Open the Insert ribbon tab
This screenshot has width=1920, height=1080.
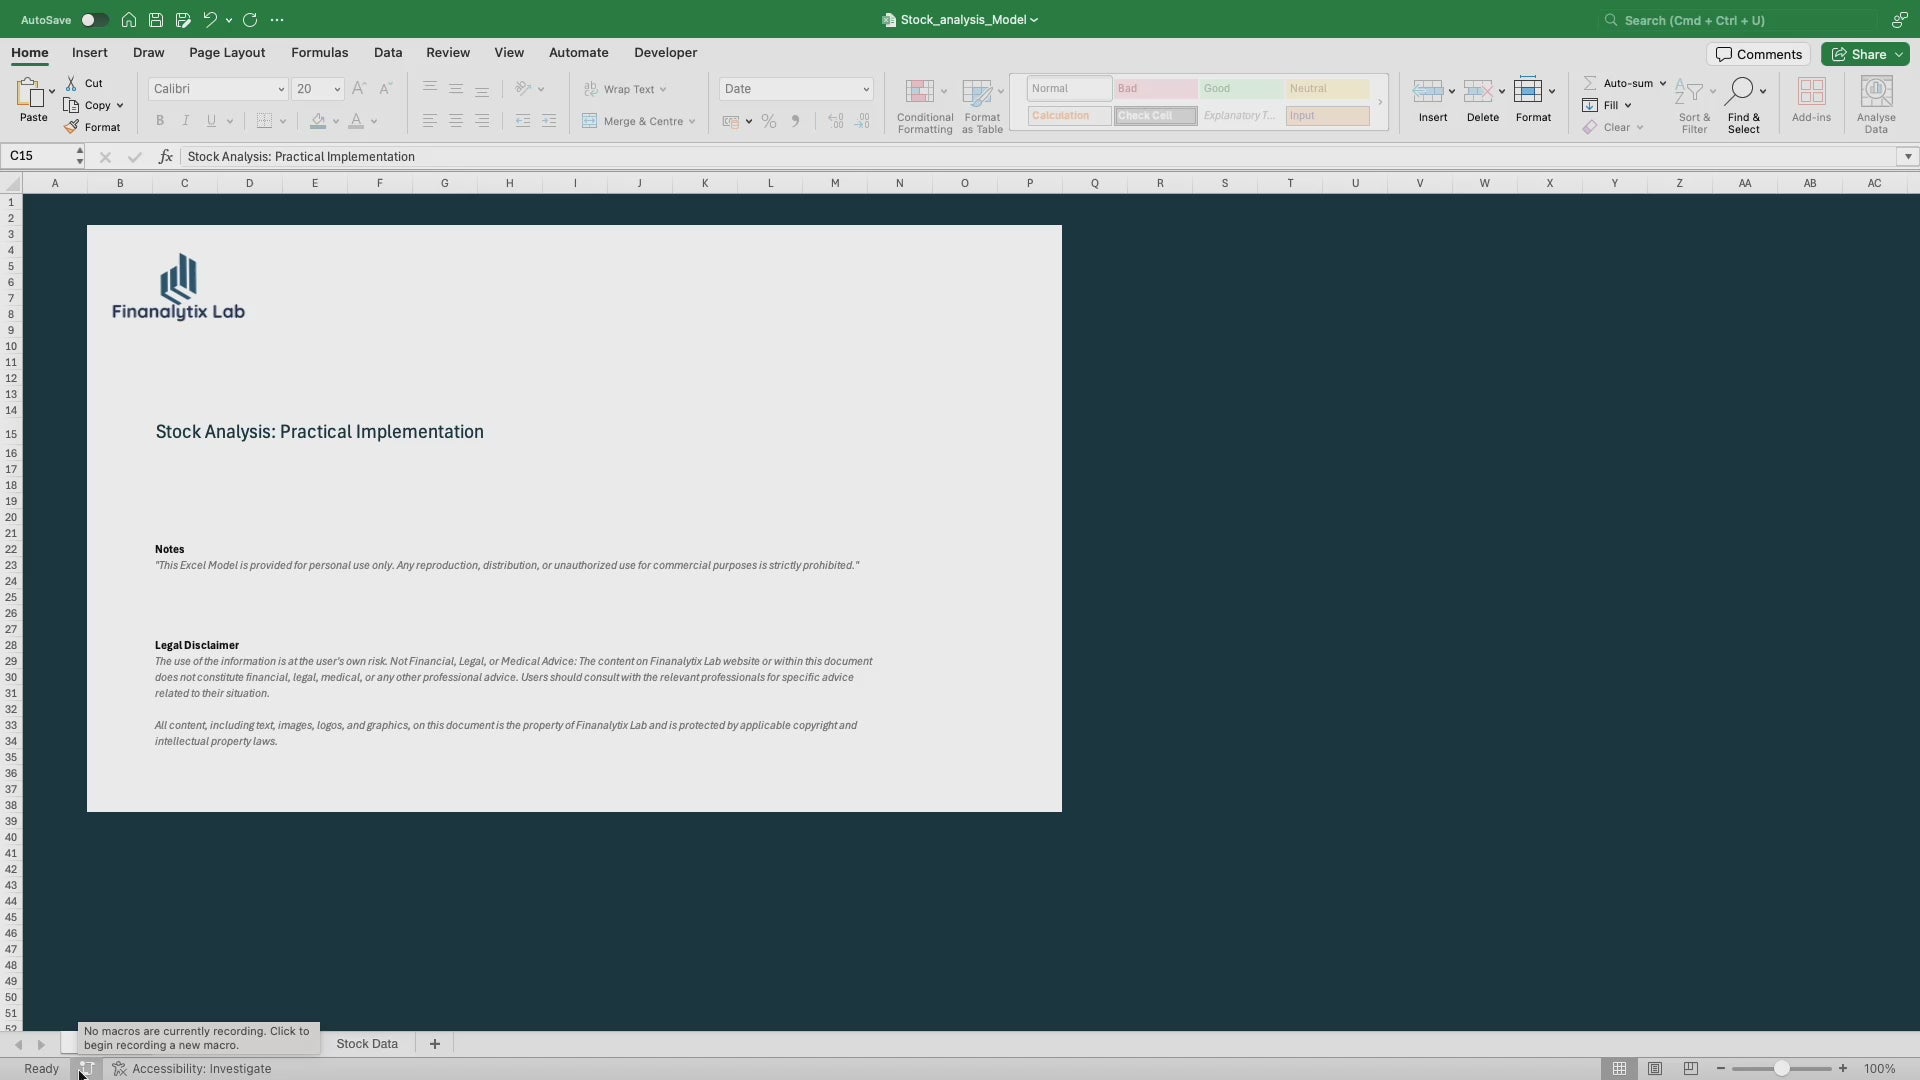[90, 53]
